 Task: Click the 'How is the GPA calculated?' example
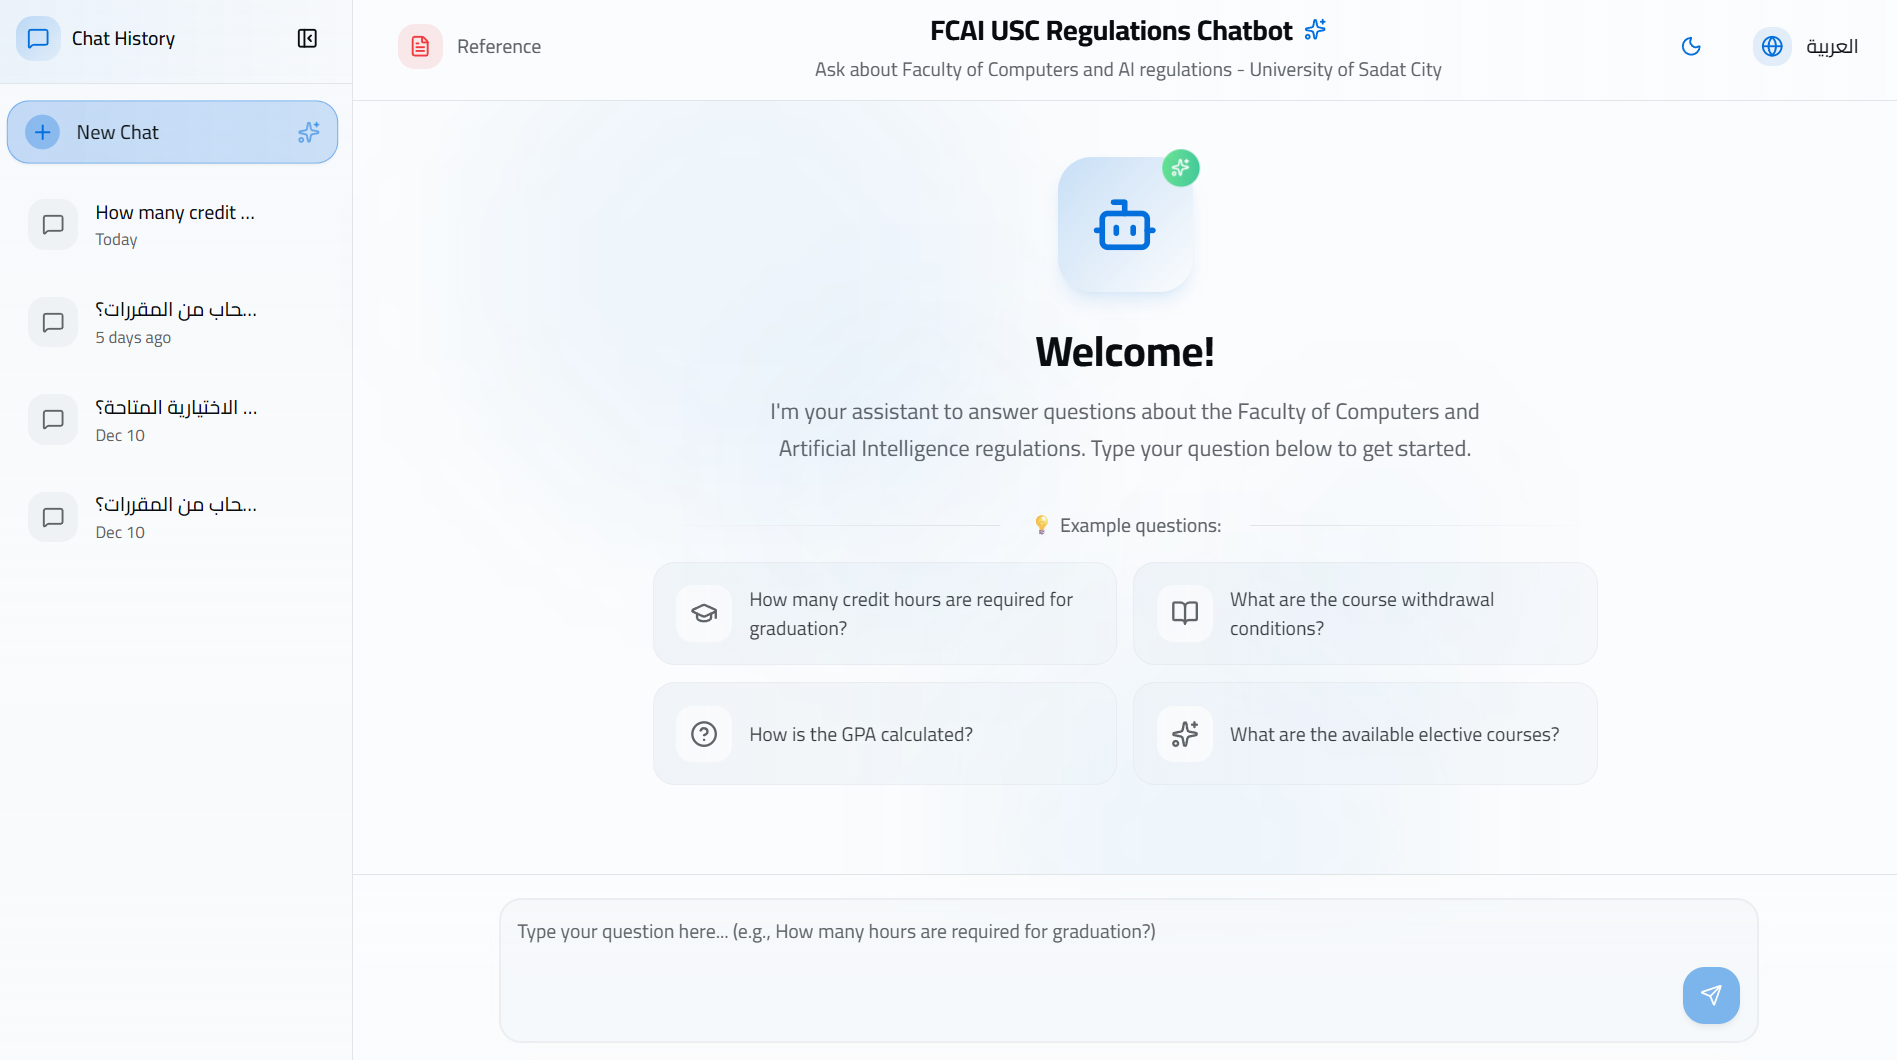(884, 733)
